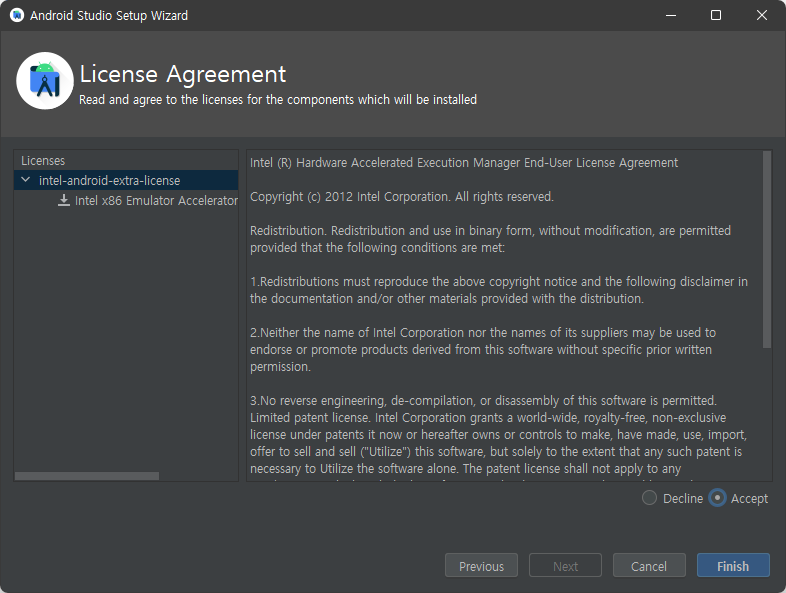The width and height of the screenshot is (786, 593).
Task: Collapse the intel-android-extra-license tree node
Action: coord(26,179)
